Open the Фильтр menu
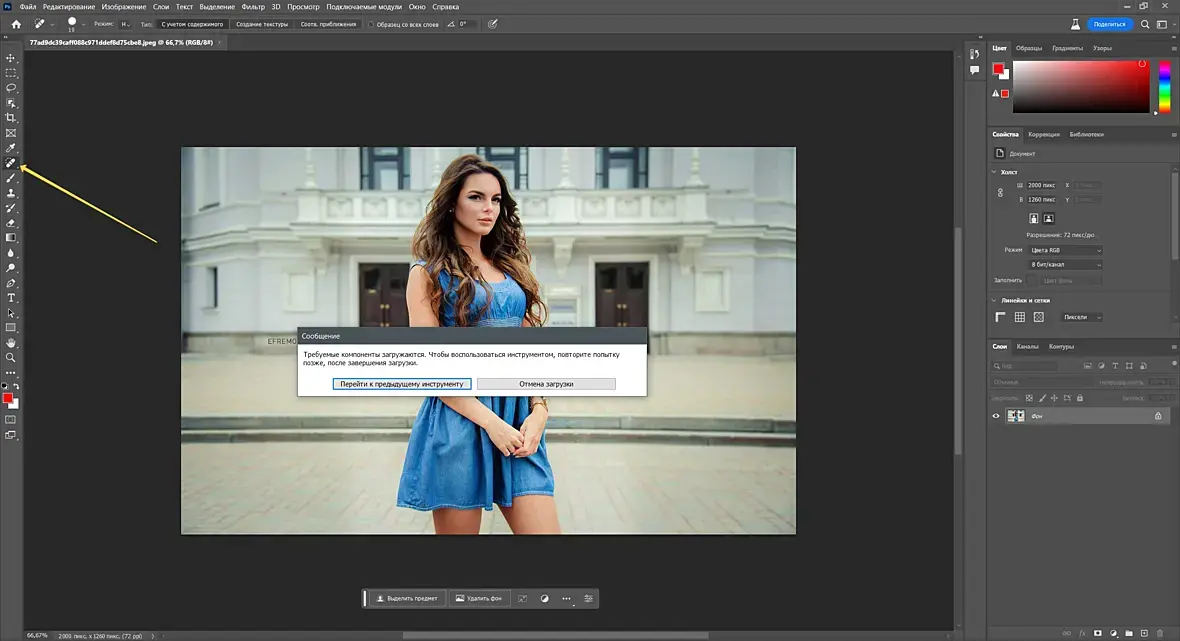 point(253,7)
